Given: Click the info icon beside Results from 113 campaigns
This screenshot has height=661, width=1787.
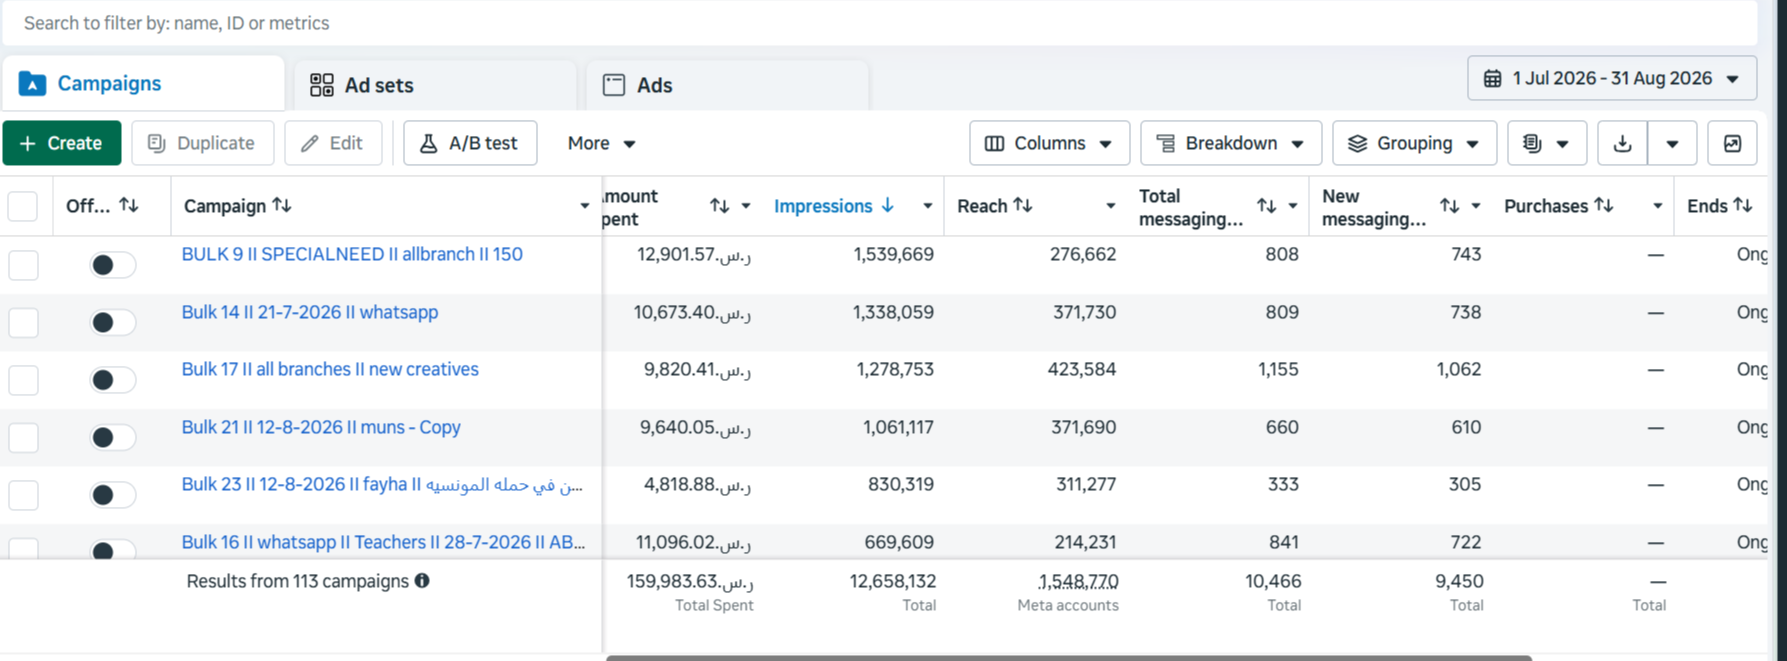Looking at the screenshot, I should tap(422, 581).
